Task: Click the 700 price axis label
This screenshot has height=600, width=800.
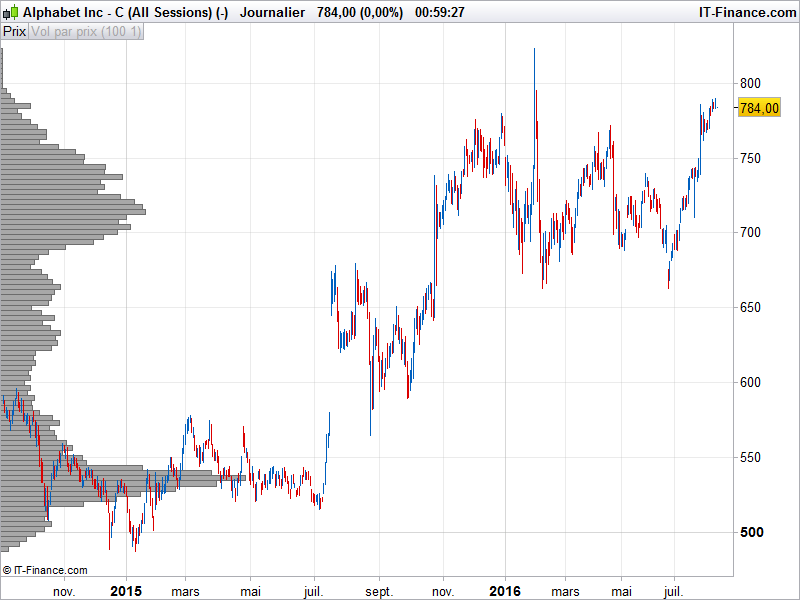Action: coord(750,233)
